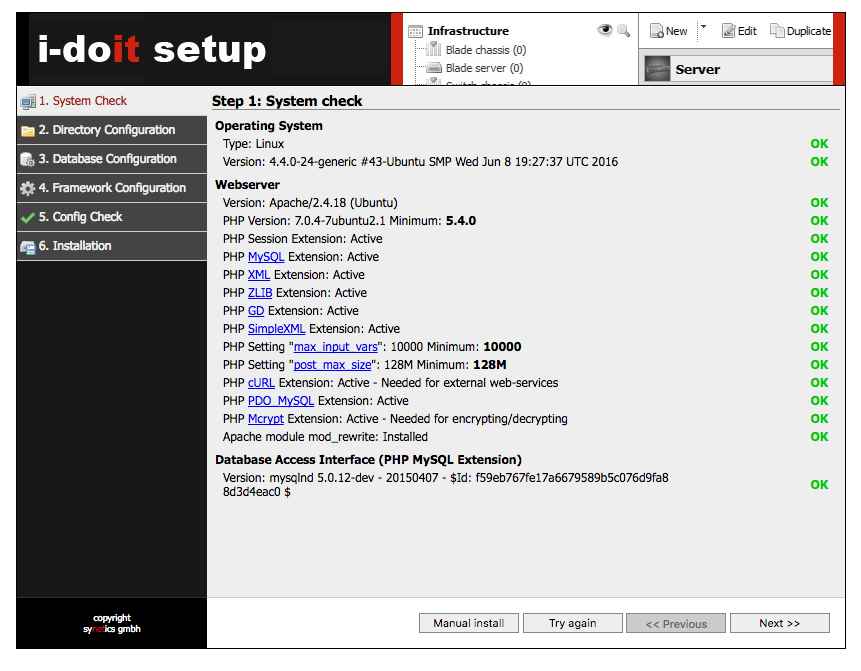The width and height of the screenshot is (861, 671).
Task: Click the << Previous button
Action: click(x=676, y=623)
